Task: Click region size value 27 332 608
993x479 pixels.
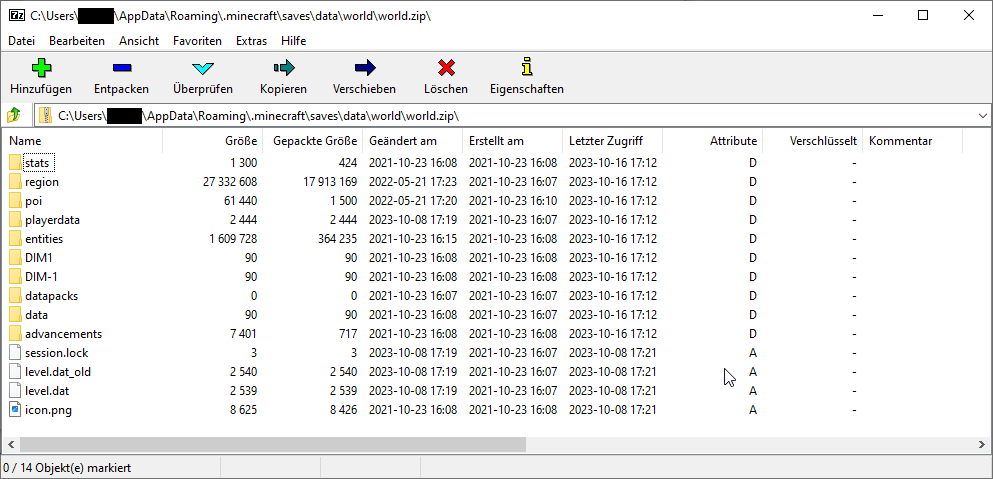Action: (x=230, y=182)
